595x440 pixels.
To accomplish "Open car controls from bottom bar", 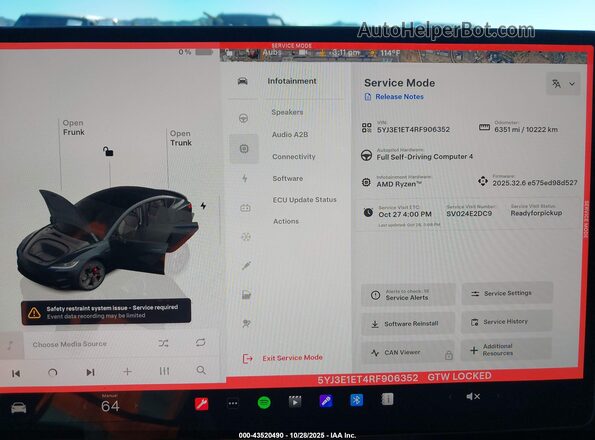I will coord(18,408).
